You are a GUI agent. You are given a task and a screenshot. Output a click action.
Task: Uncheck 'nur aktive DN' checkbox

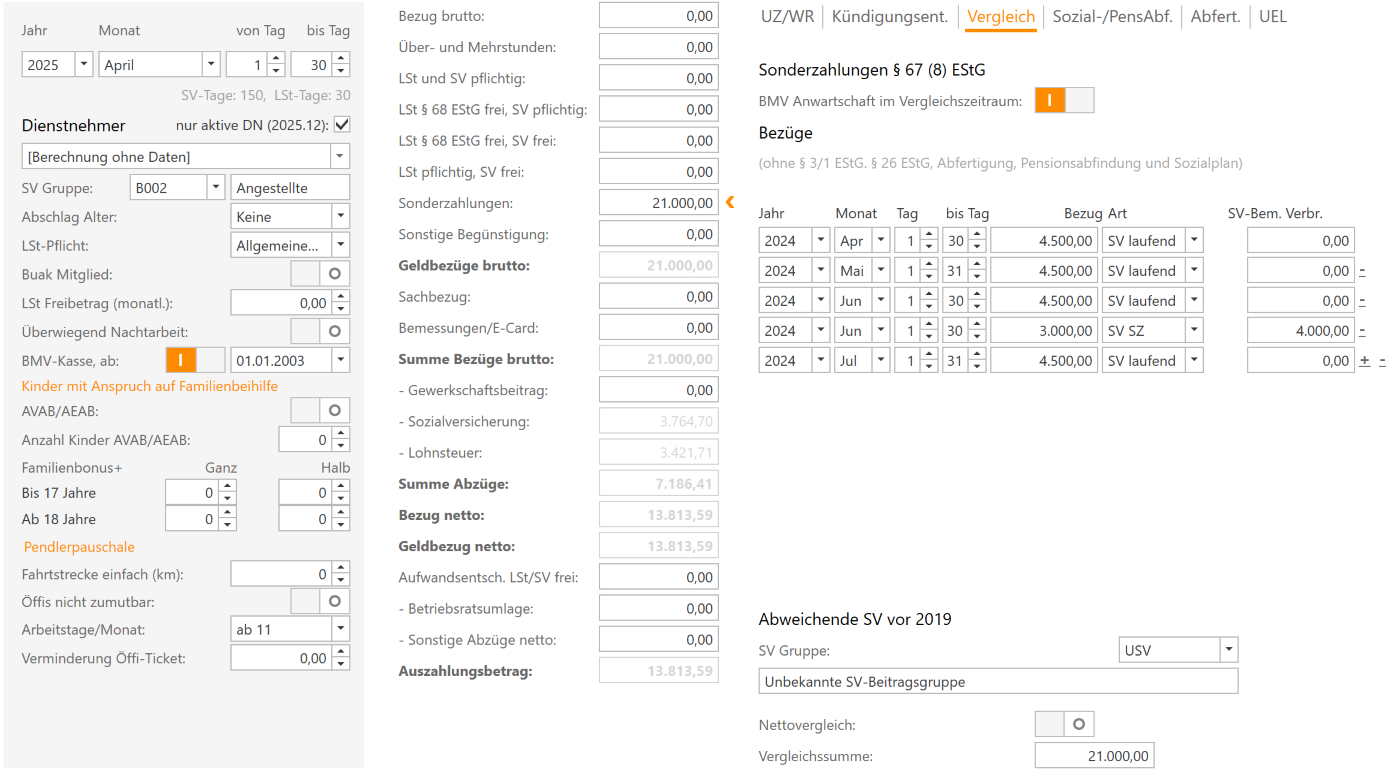(342, 125)
